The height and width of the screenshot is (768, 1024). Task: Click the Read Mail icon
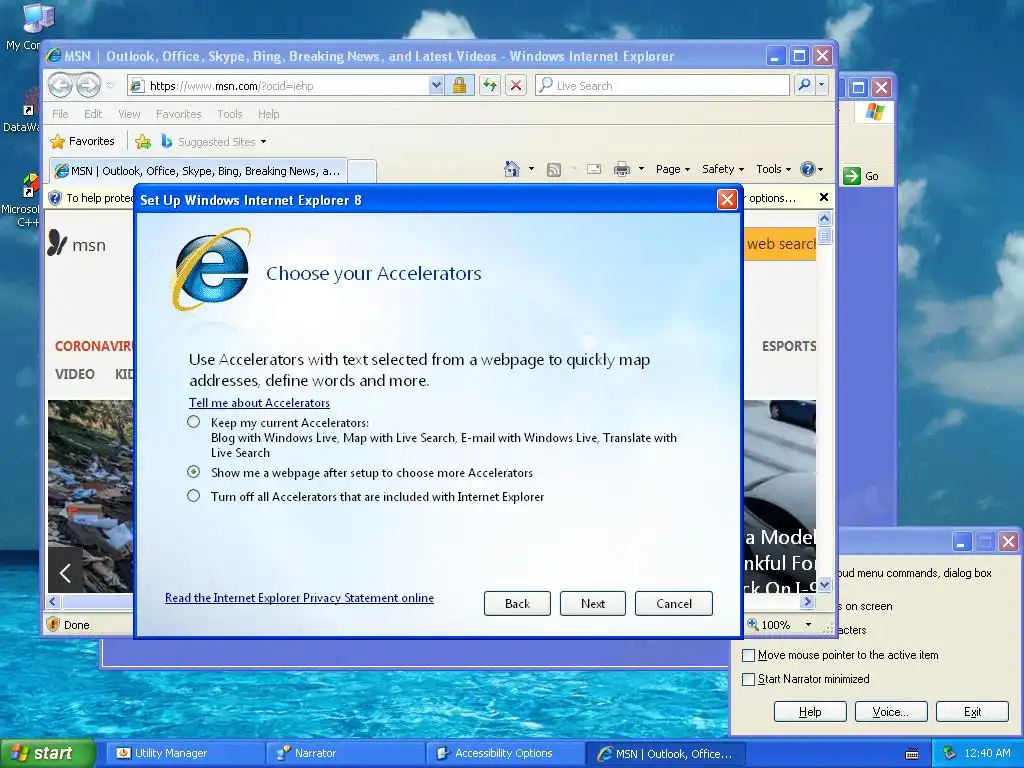tap(594, 170)
